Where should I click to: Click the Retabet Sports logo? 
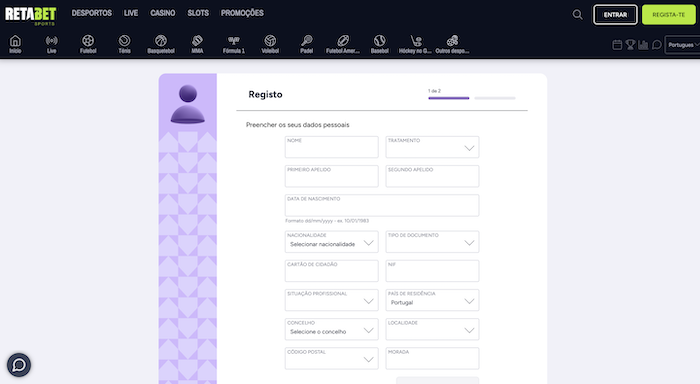tap(31, 15)
